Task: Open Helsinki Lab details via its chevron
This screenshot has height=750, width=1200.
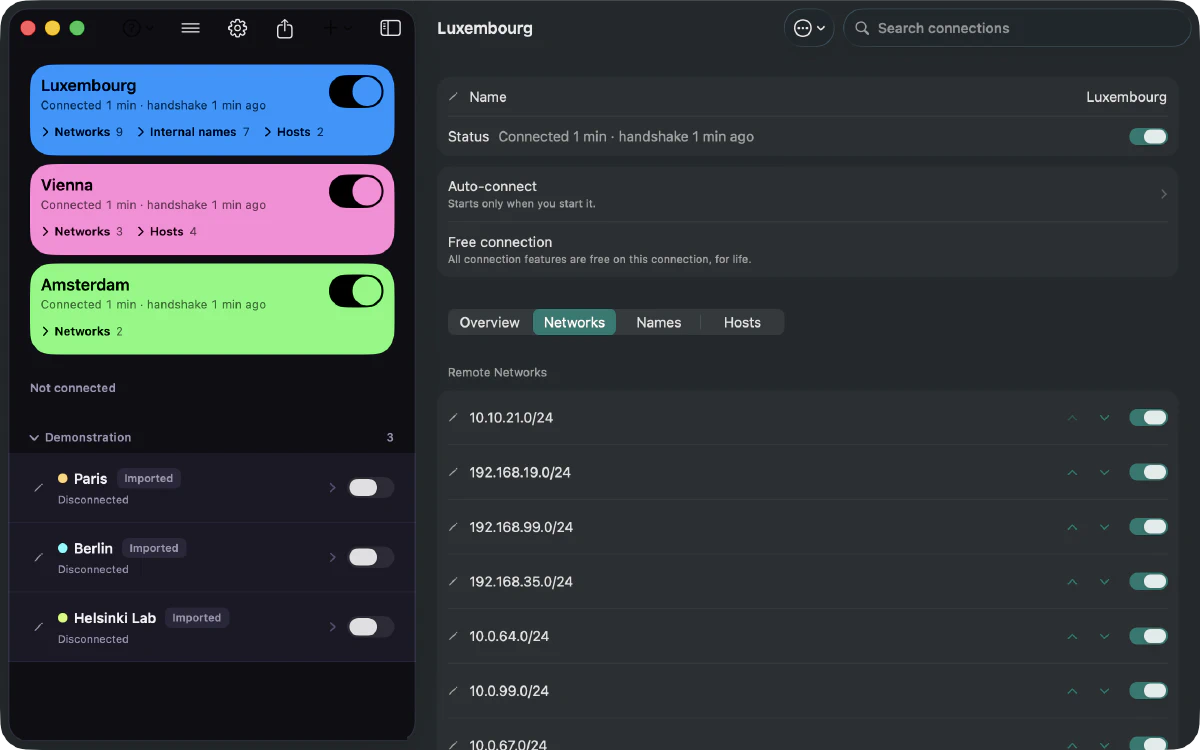Action: point(332,627)
